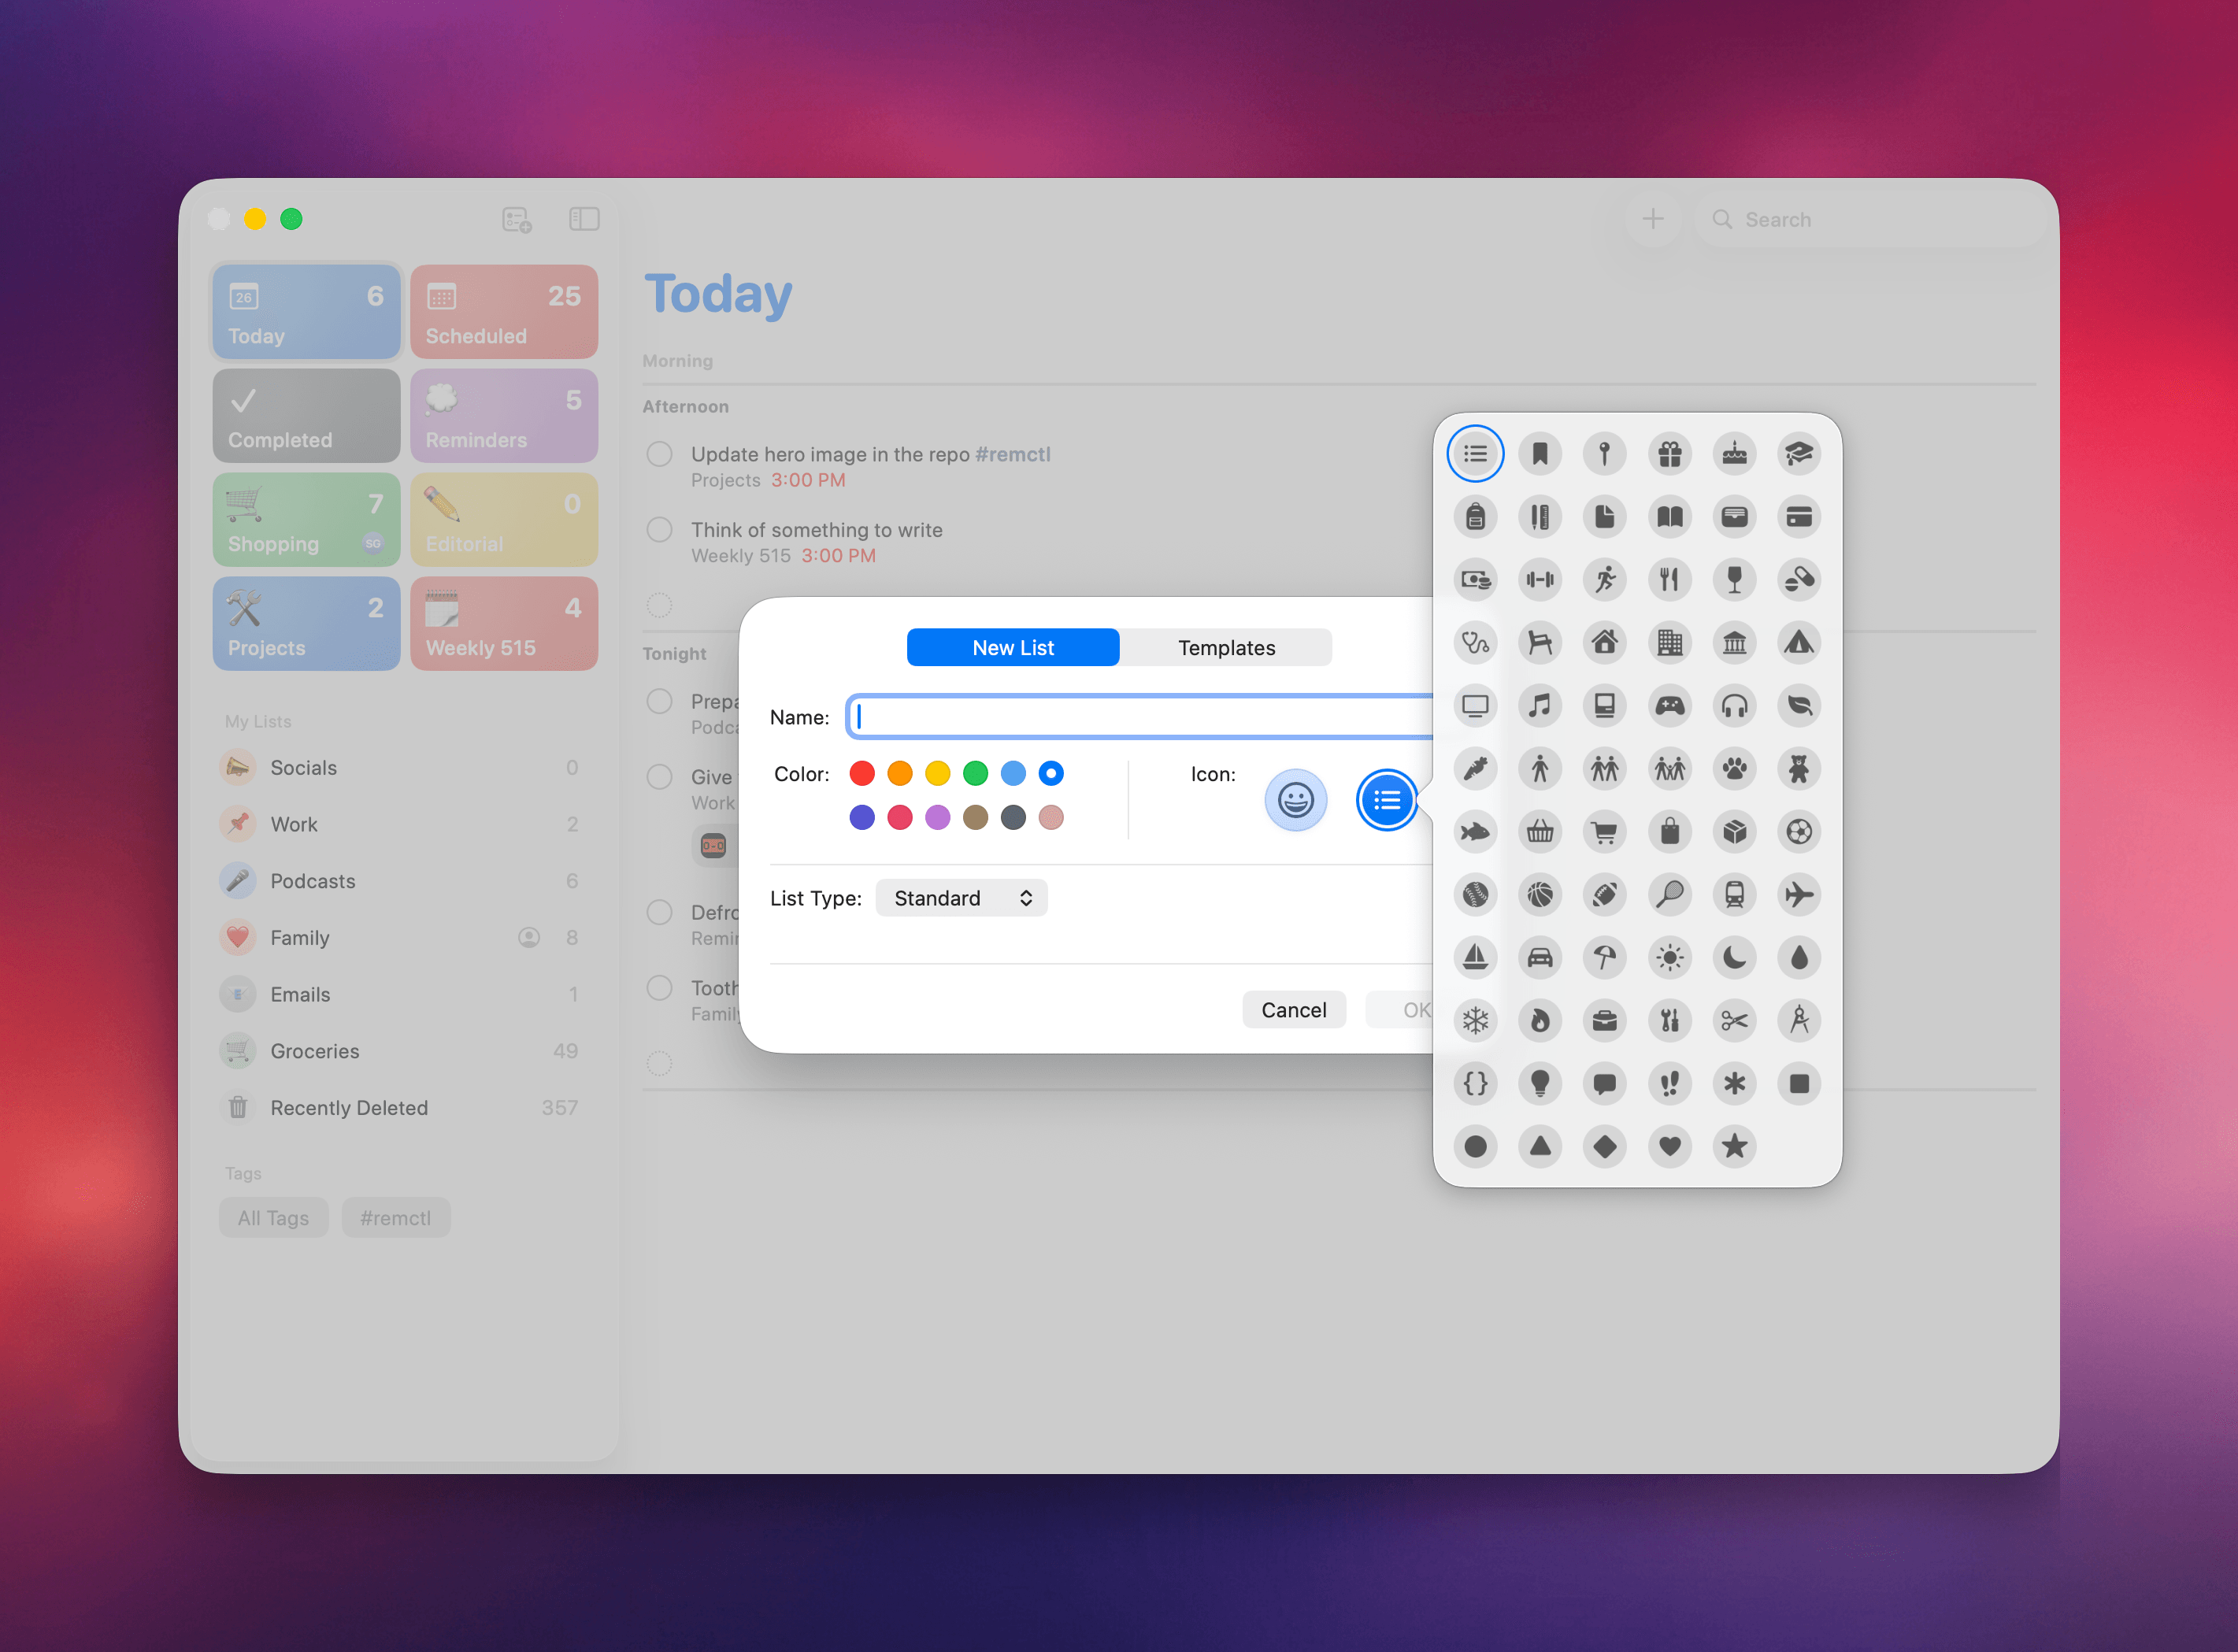This screenshot has height=1652, width=2238.
Task: Pick the running figure icon
Action: 1605,580
